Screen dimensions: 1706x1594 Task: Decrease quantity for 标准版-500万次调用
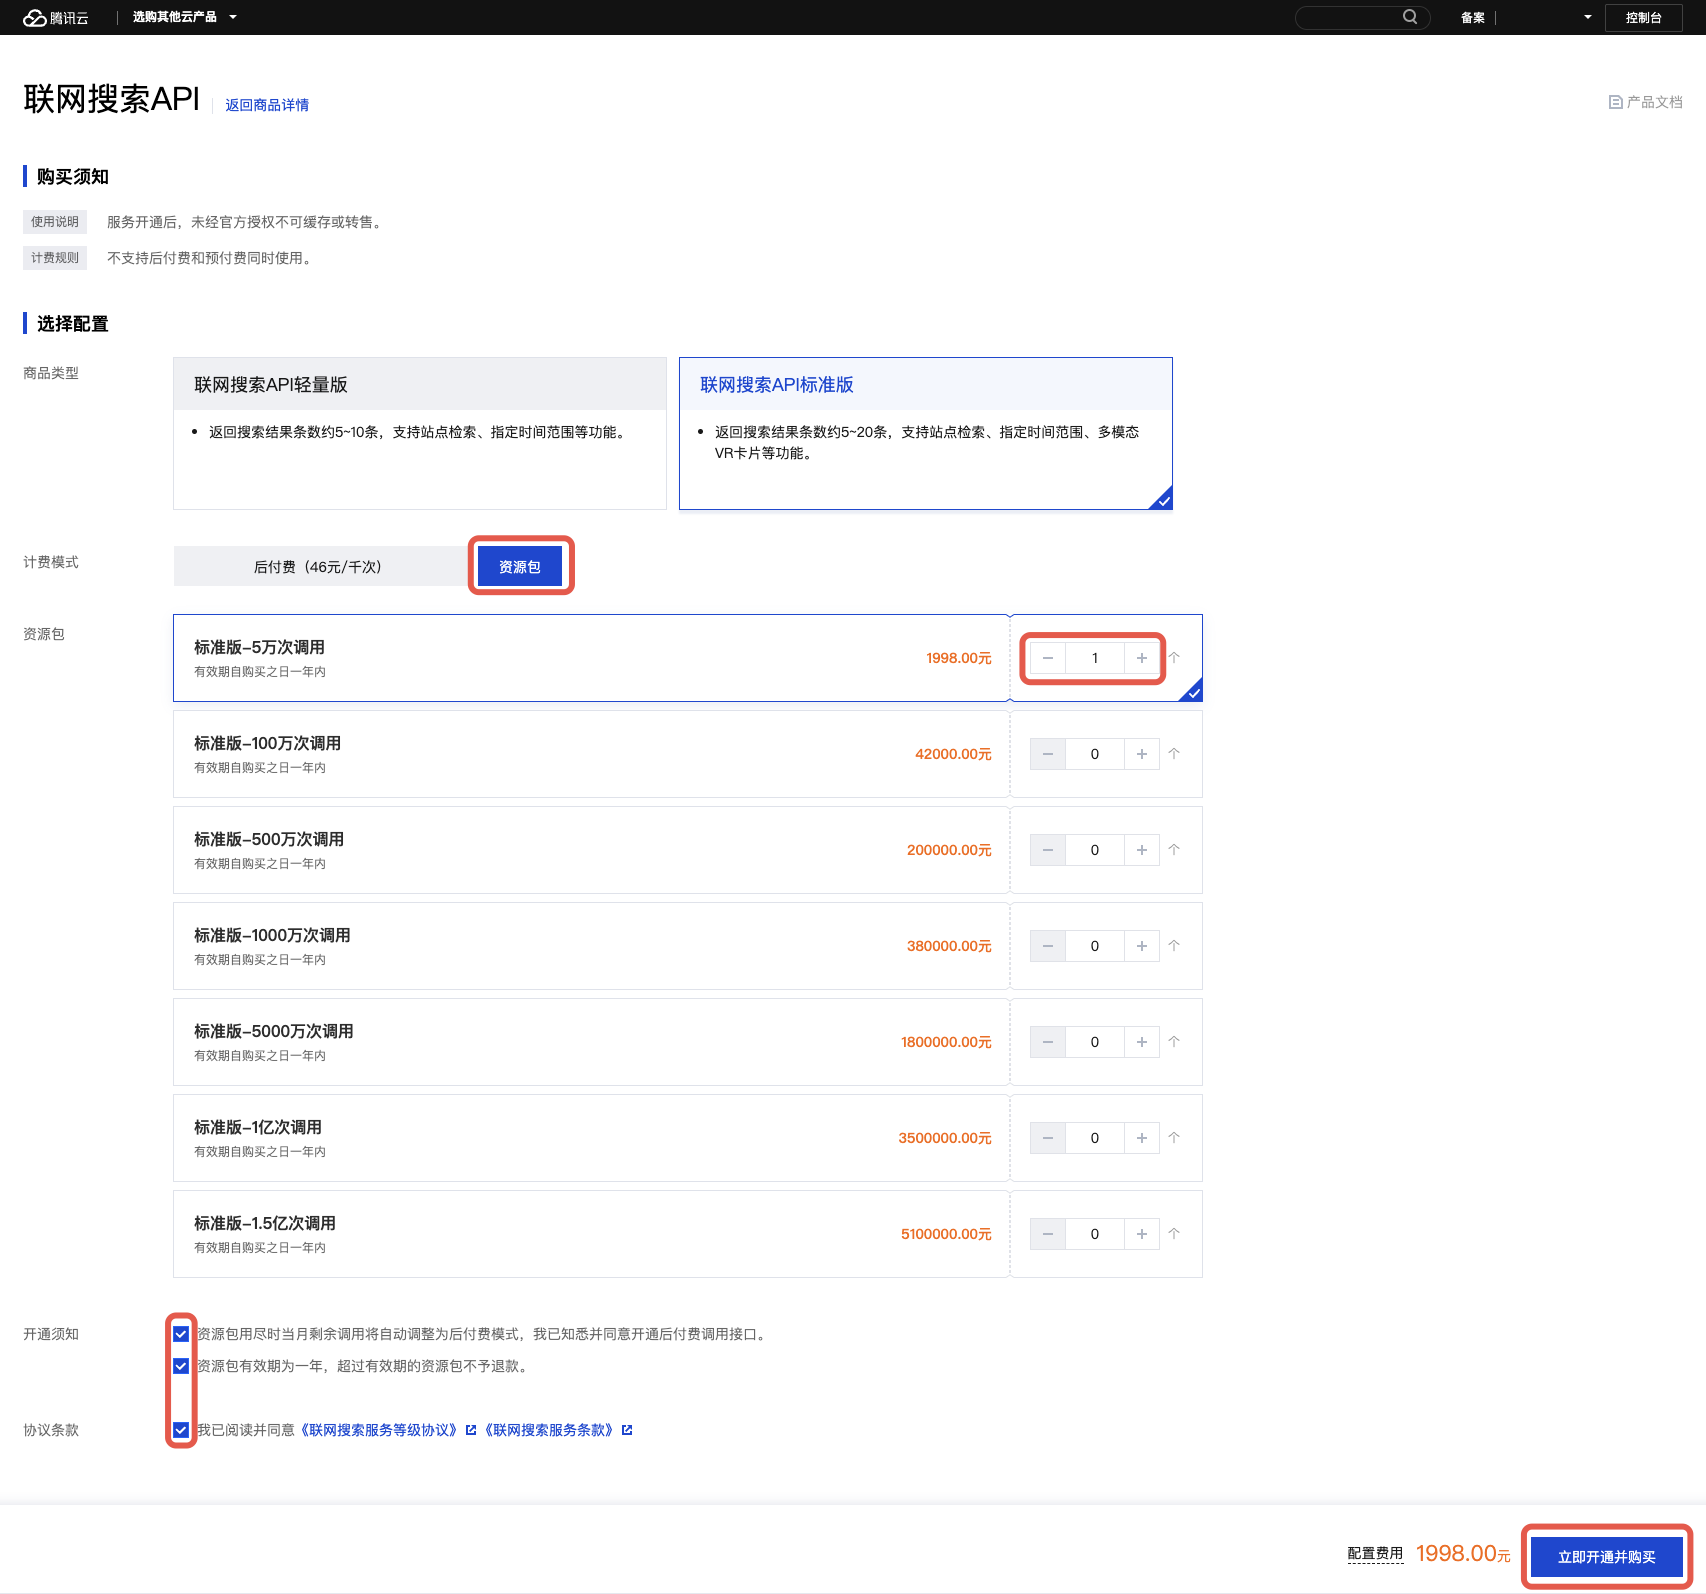1047,850
